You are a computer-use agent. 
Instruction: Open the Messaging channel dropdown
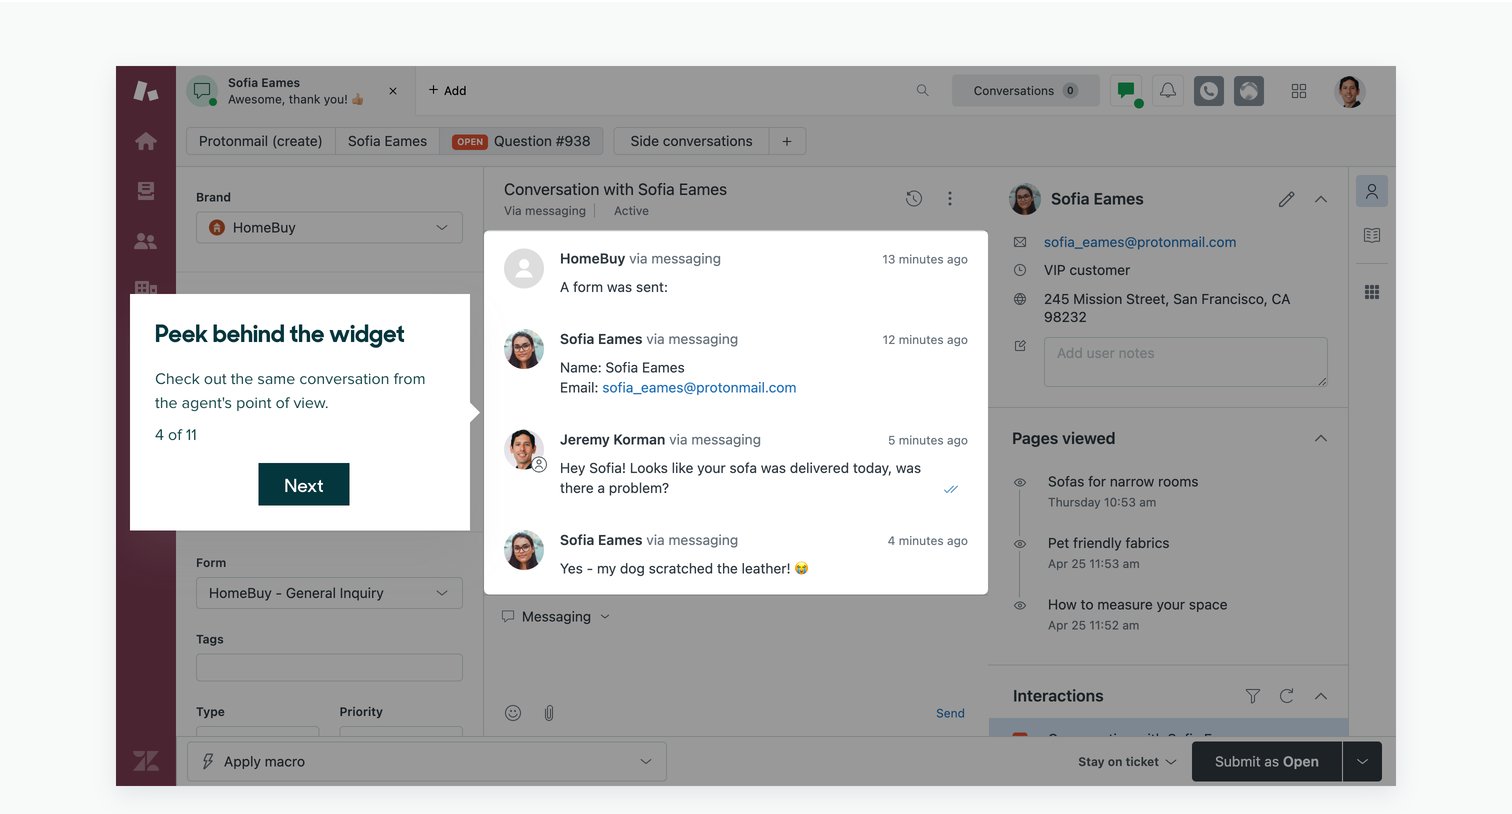(556, 617)
